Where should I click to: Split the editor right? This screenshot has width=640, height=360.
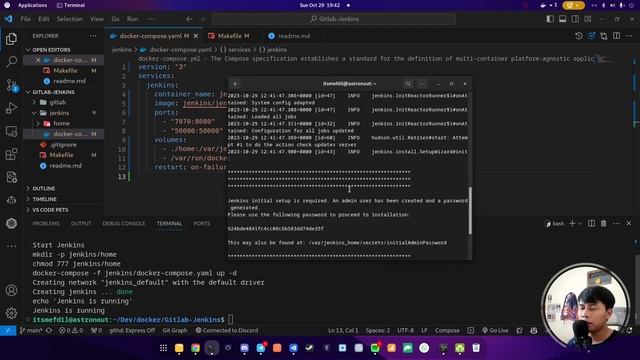tap(616, 36)
